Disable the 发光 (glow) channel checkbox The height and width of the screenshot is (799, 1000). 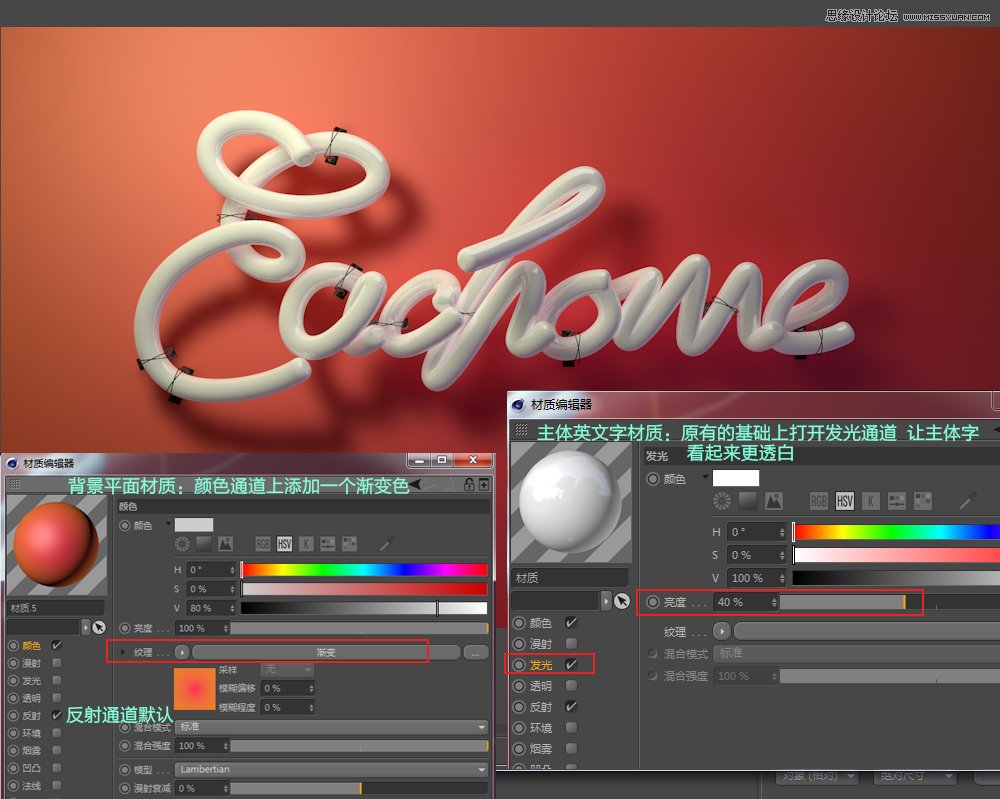[572, 664]
